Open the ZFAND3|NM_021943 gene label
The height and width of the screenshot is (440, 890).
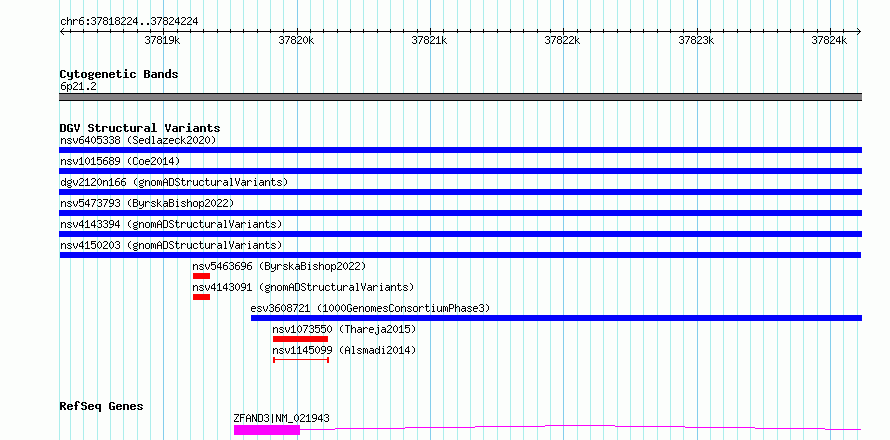click(x=282, y=418)
